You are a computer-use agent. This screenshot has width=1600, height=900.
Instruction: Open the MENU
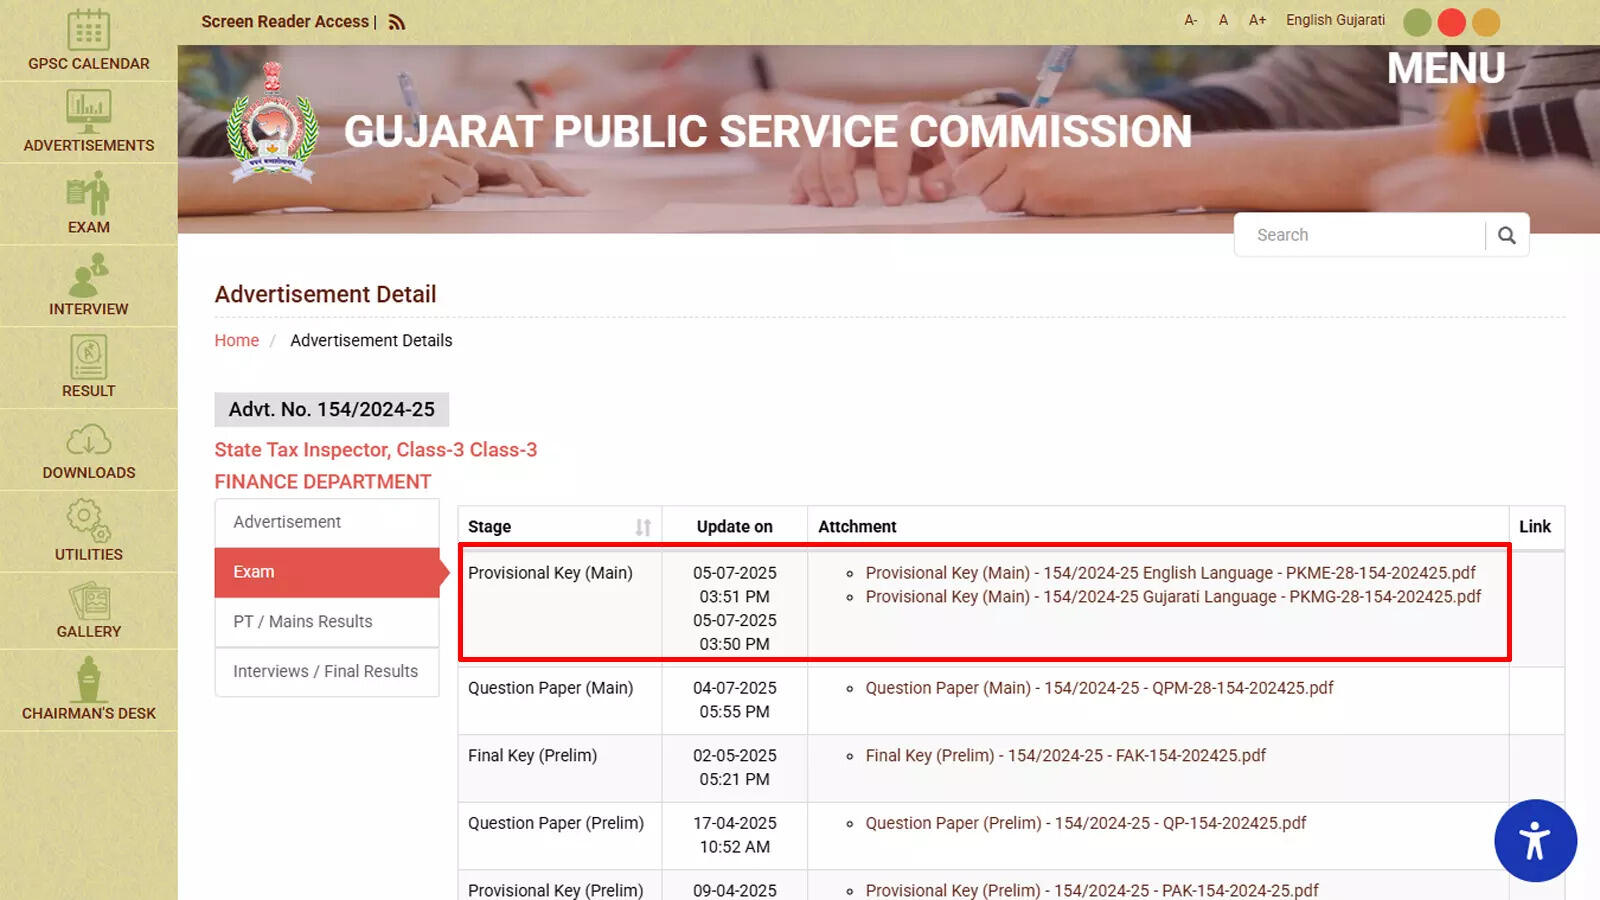click(1446, 68)
